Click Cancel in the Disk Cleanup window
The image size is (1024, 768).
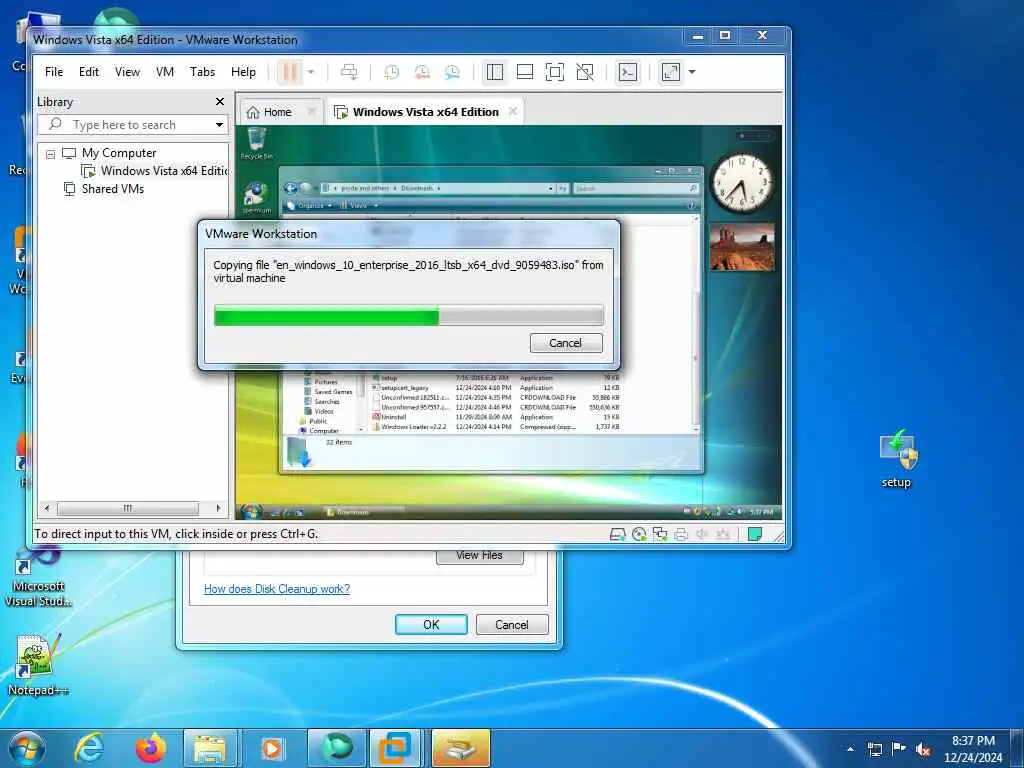512,624
